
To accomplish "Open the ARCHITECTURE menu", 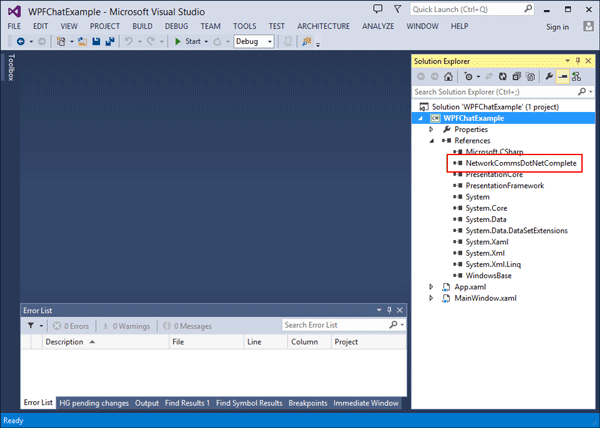I will pos(323,26).
